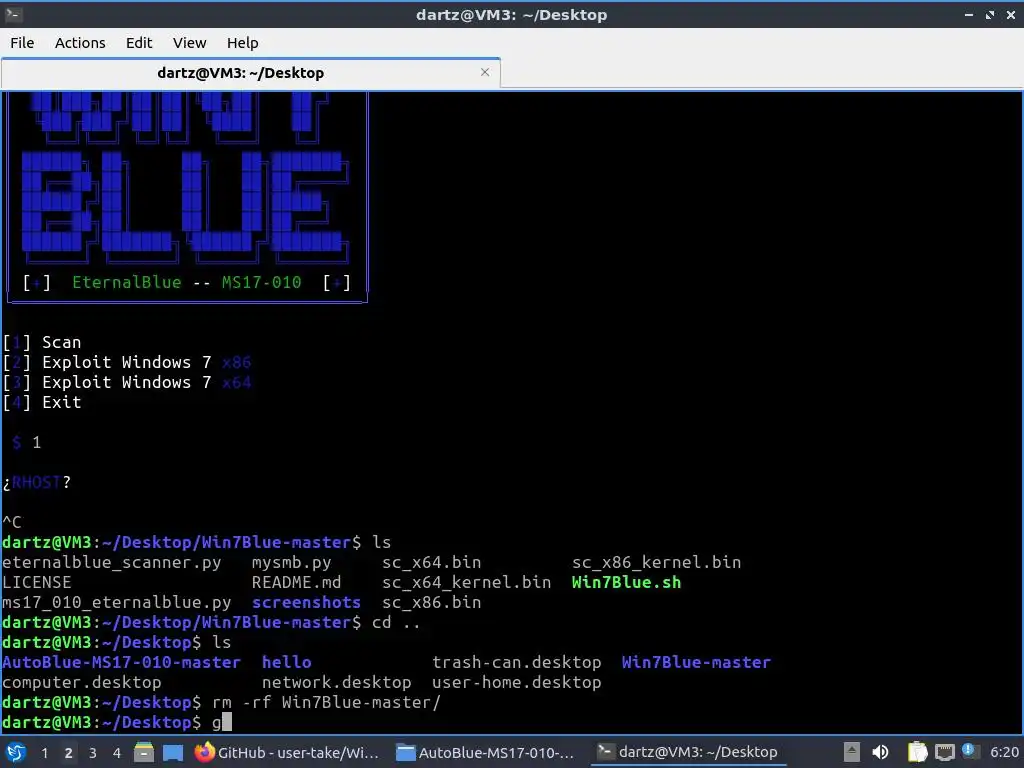The height and width of the screenshot is (768, 1024).
Task: Click the eternalblue_scanner.py file name
Action: click(x=112, y=562)
